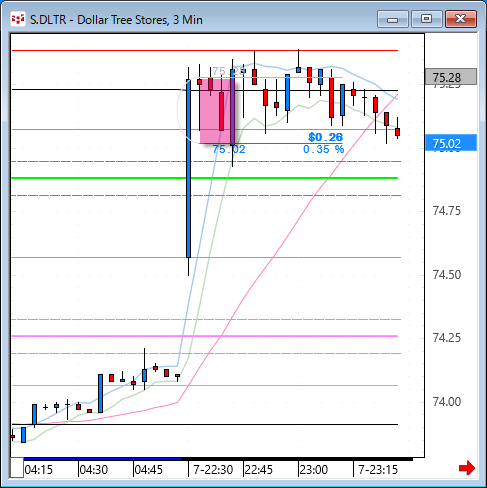Click the blue 75.02 price marker on axis
487x488 pixels.
point(451,143)
